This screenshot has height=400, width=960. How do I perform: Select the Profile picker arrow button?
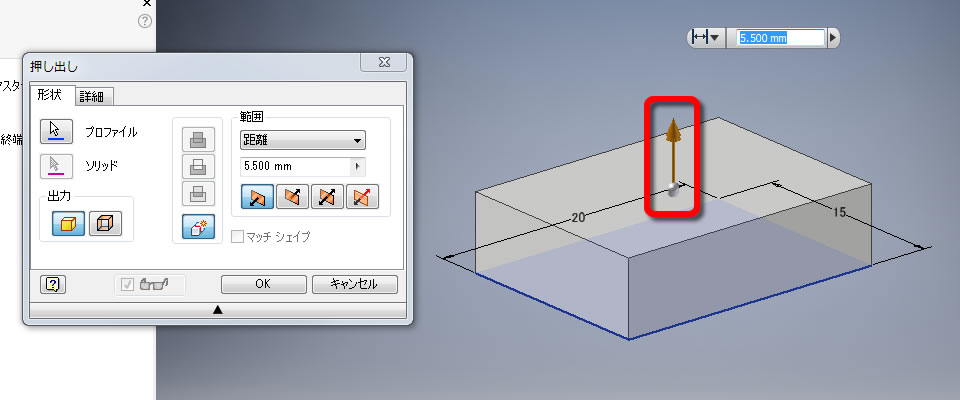click(x=56, y=131)
